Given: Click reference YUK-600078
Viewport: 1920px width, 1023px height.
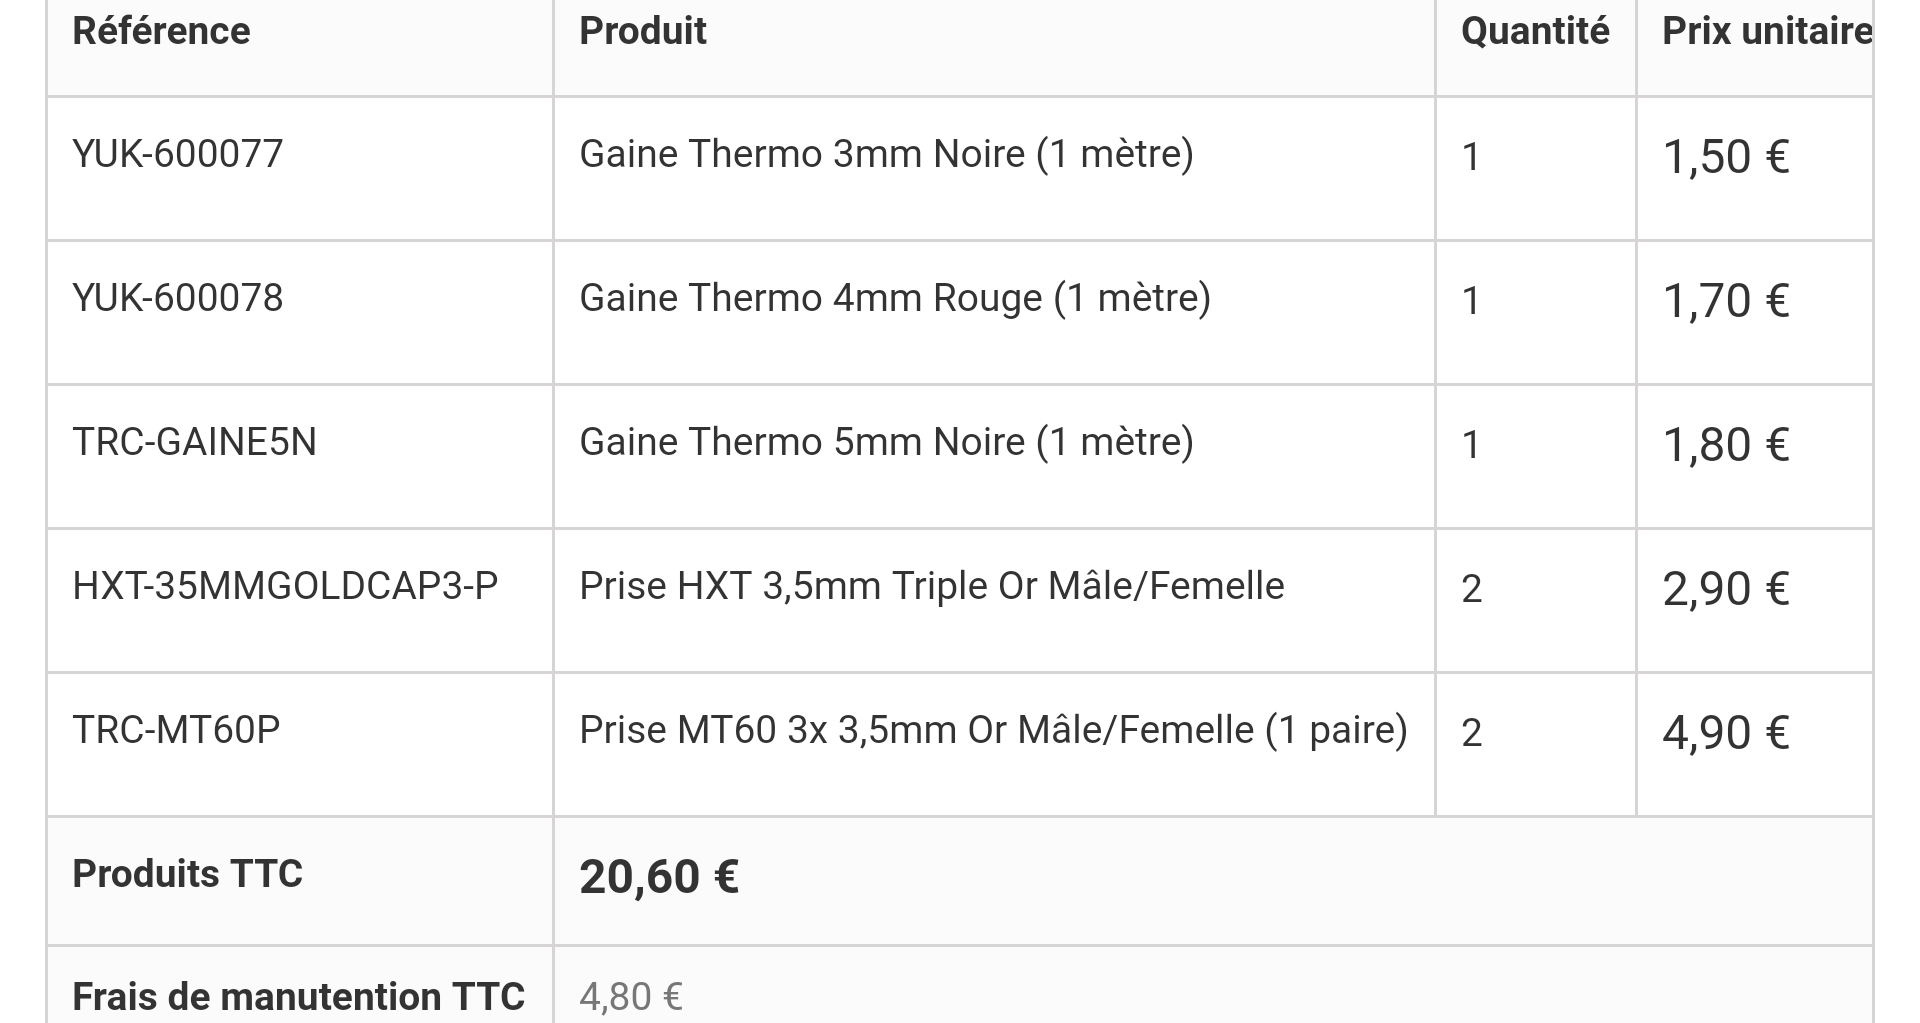Looking at the screenshot, I should 178,298.
